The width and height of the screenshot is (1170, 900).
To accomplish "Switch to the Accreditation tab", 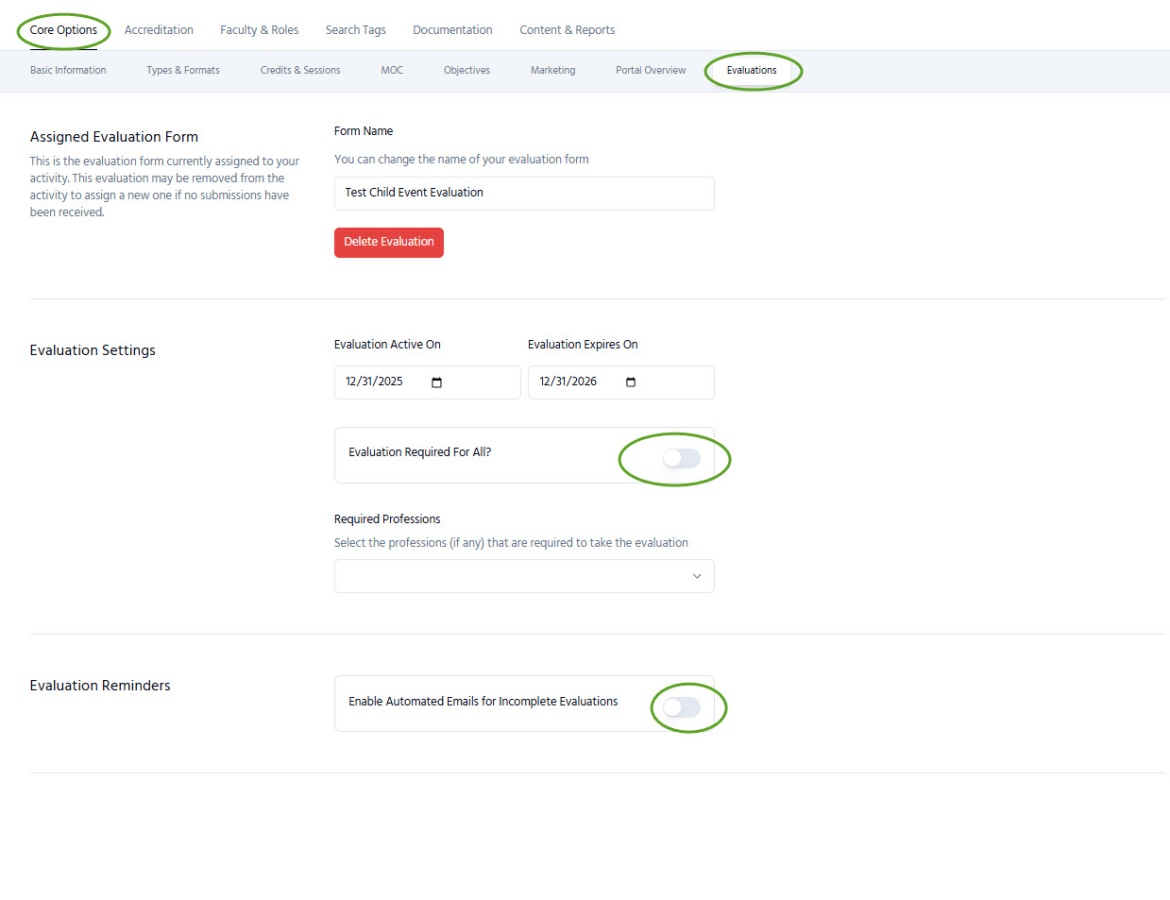I will (159, 30).
